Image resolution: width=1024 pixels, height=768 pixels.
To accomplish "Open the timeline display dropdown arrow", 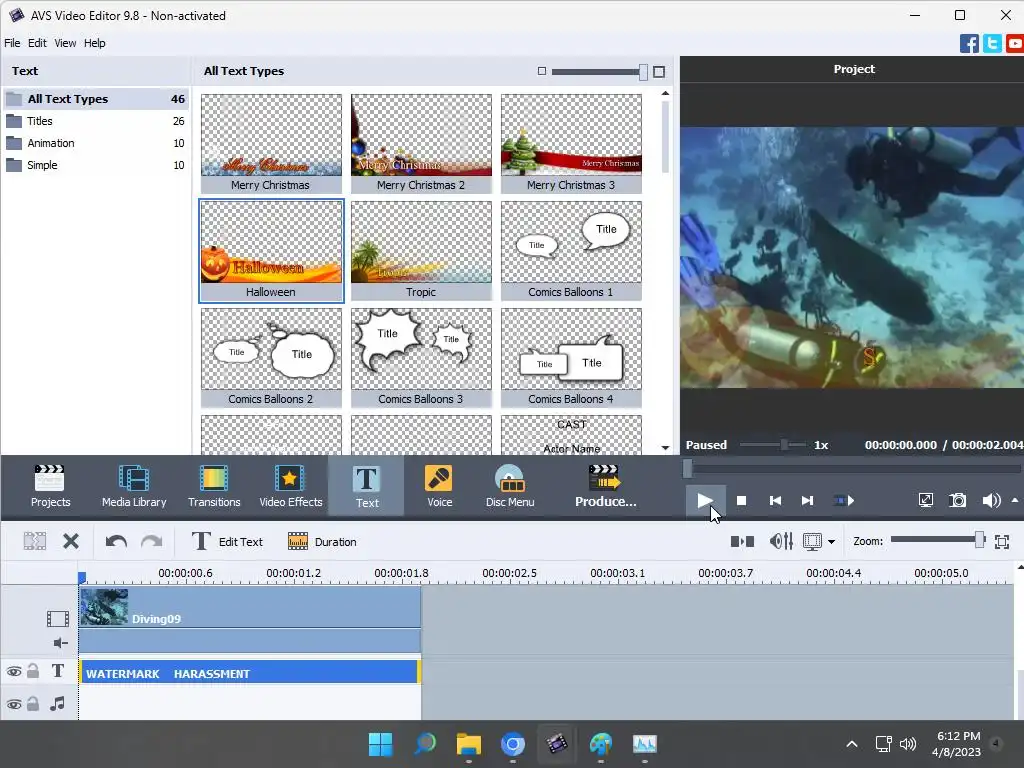I will coord(831,541).
